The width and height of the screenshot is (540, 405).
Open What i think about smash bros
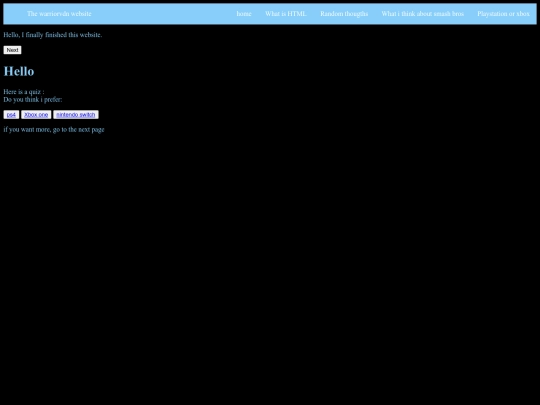click(423, 14)
